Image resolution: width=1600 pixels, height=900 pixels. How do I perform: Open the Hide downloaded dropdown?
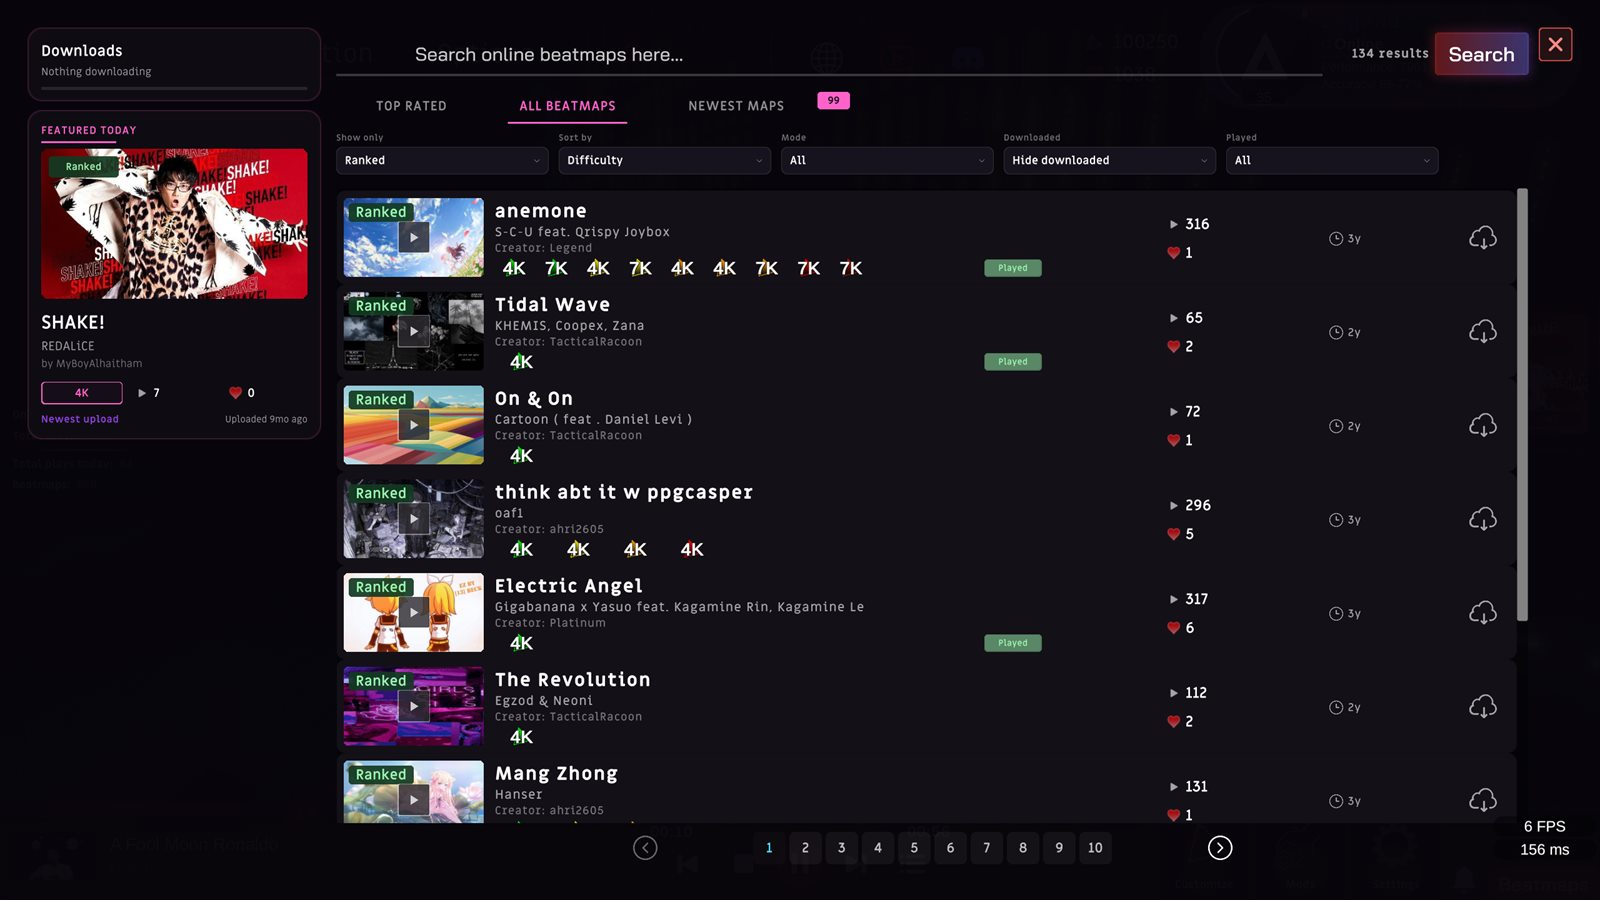coord(1110,160)
